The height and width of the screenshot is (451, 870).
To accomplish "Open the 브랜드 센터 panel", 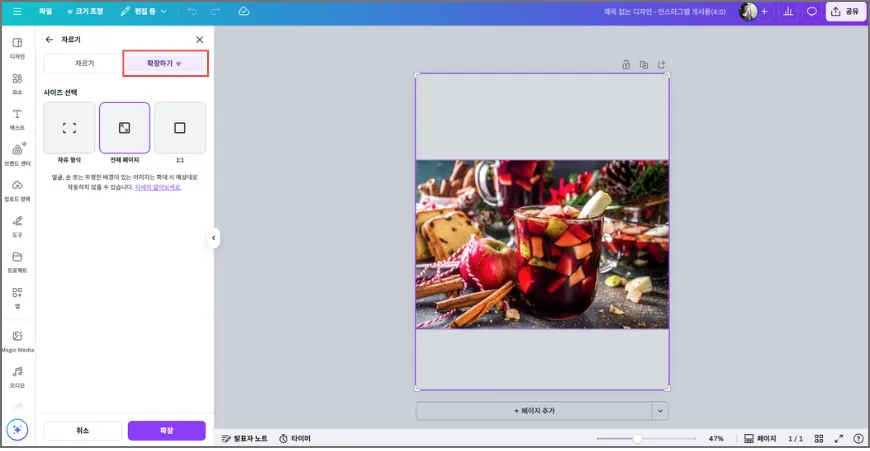I will [17, 155].
